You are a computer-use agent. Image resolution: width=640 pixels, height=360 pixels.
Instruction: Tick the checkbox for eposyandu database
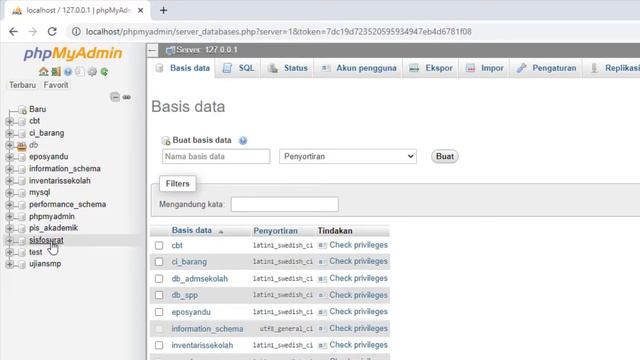point(159,312)
